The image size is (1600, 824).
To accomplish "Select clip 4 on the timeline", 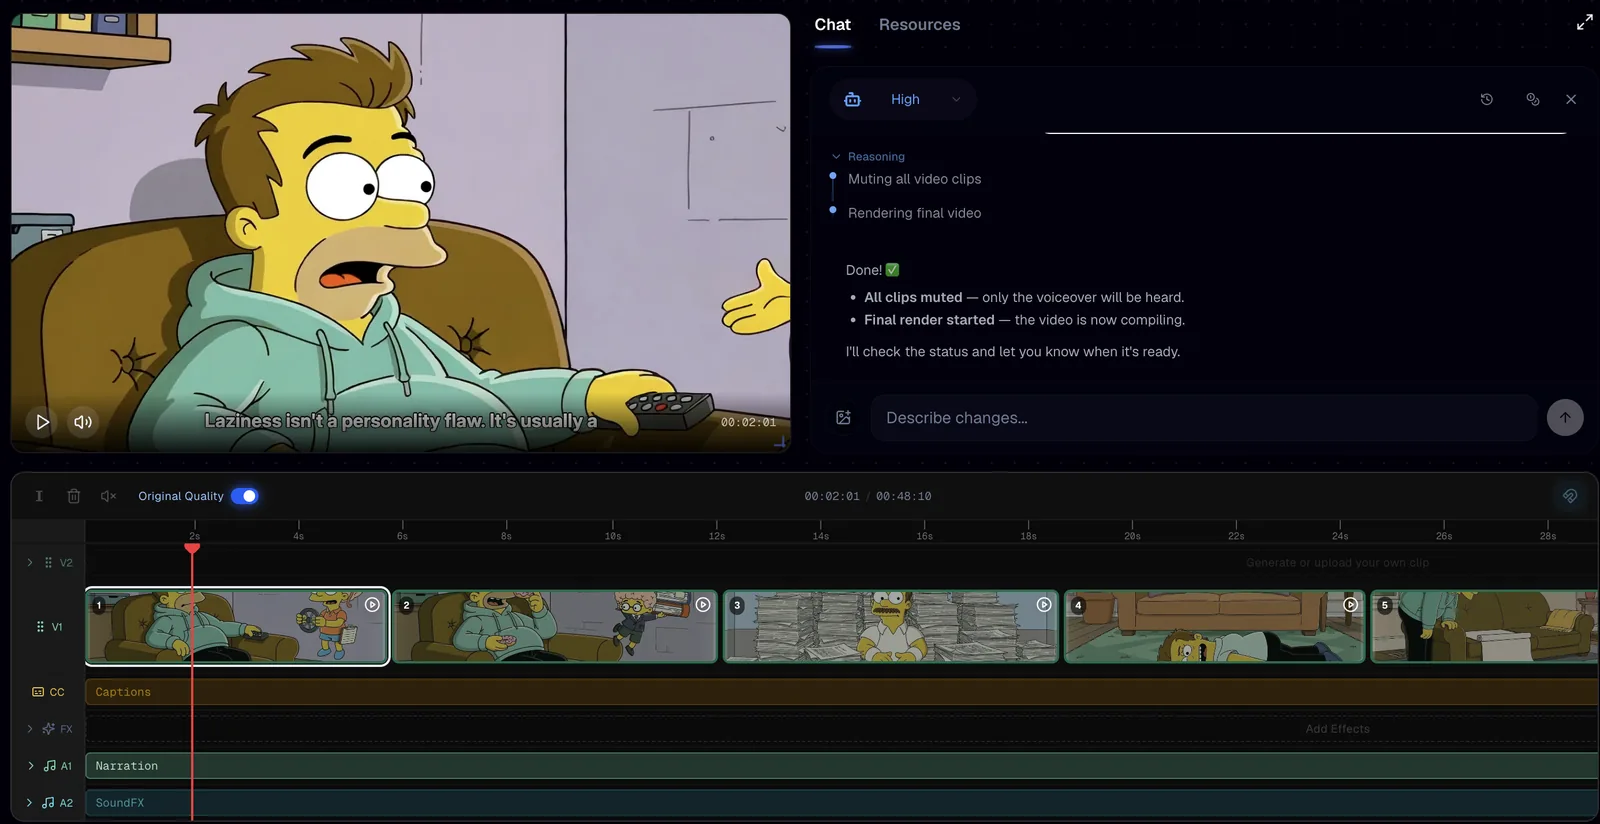I will pos(1215,626).
